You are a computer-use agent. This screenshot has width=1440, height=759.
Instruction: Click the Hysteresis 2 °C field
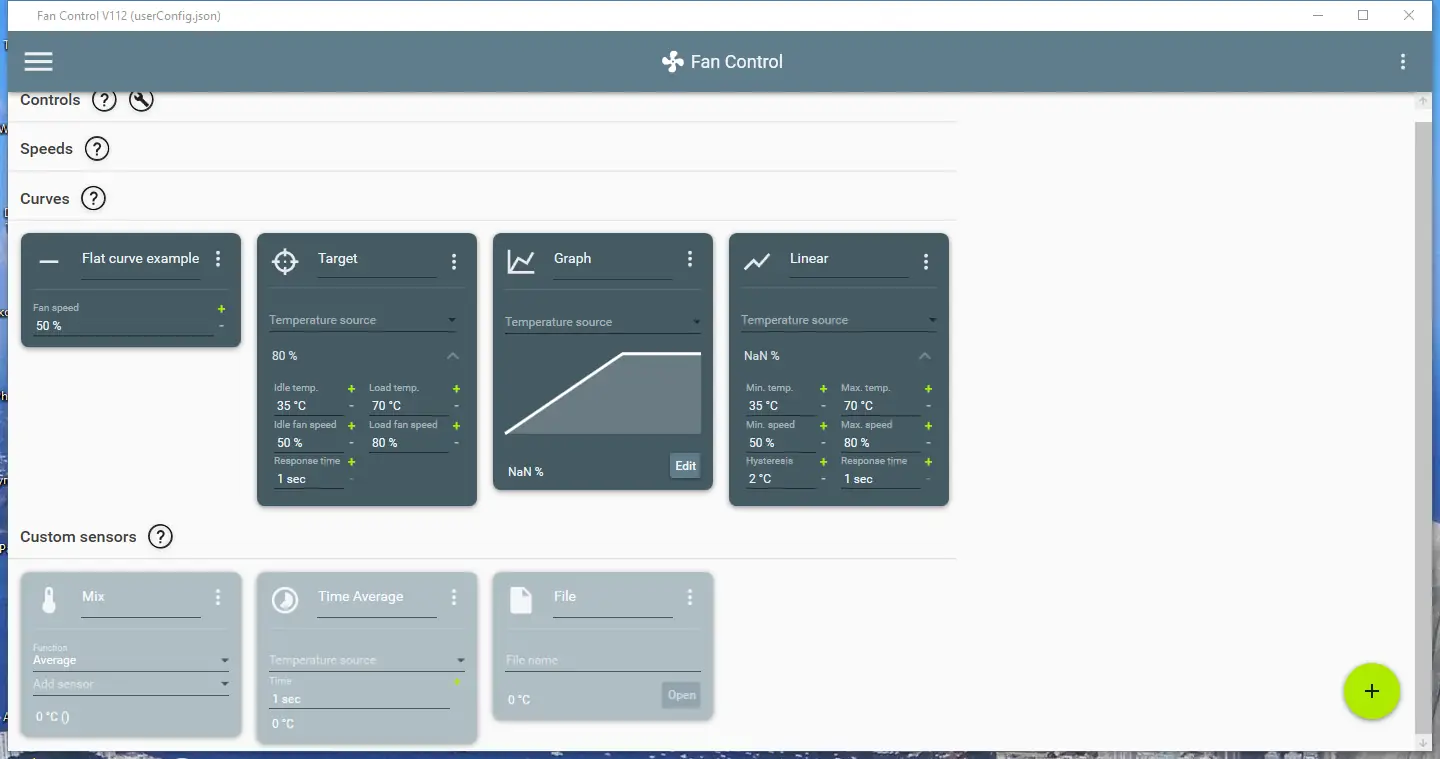(x=780, y=479)
